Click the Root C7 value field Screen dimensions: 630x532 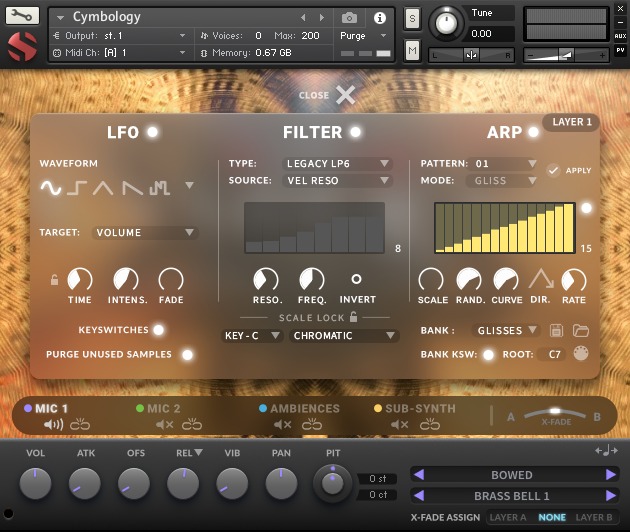tap(554, 354)
